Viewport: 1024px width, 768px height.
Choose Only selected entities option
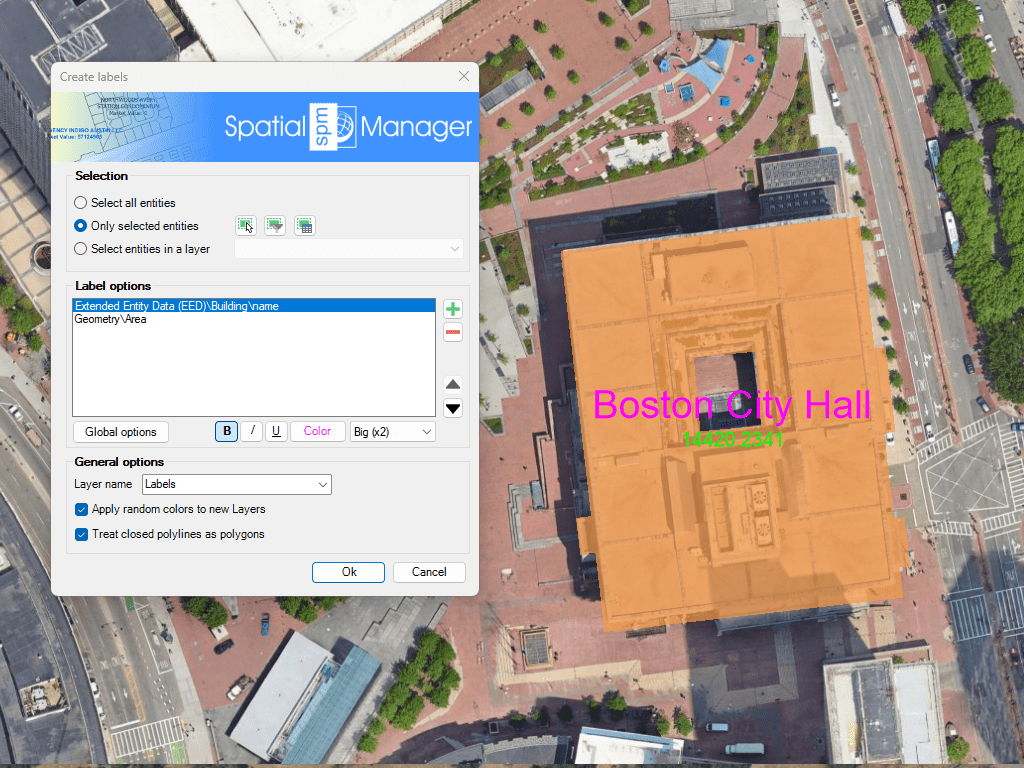tap(136, 225)
